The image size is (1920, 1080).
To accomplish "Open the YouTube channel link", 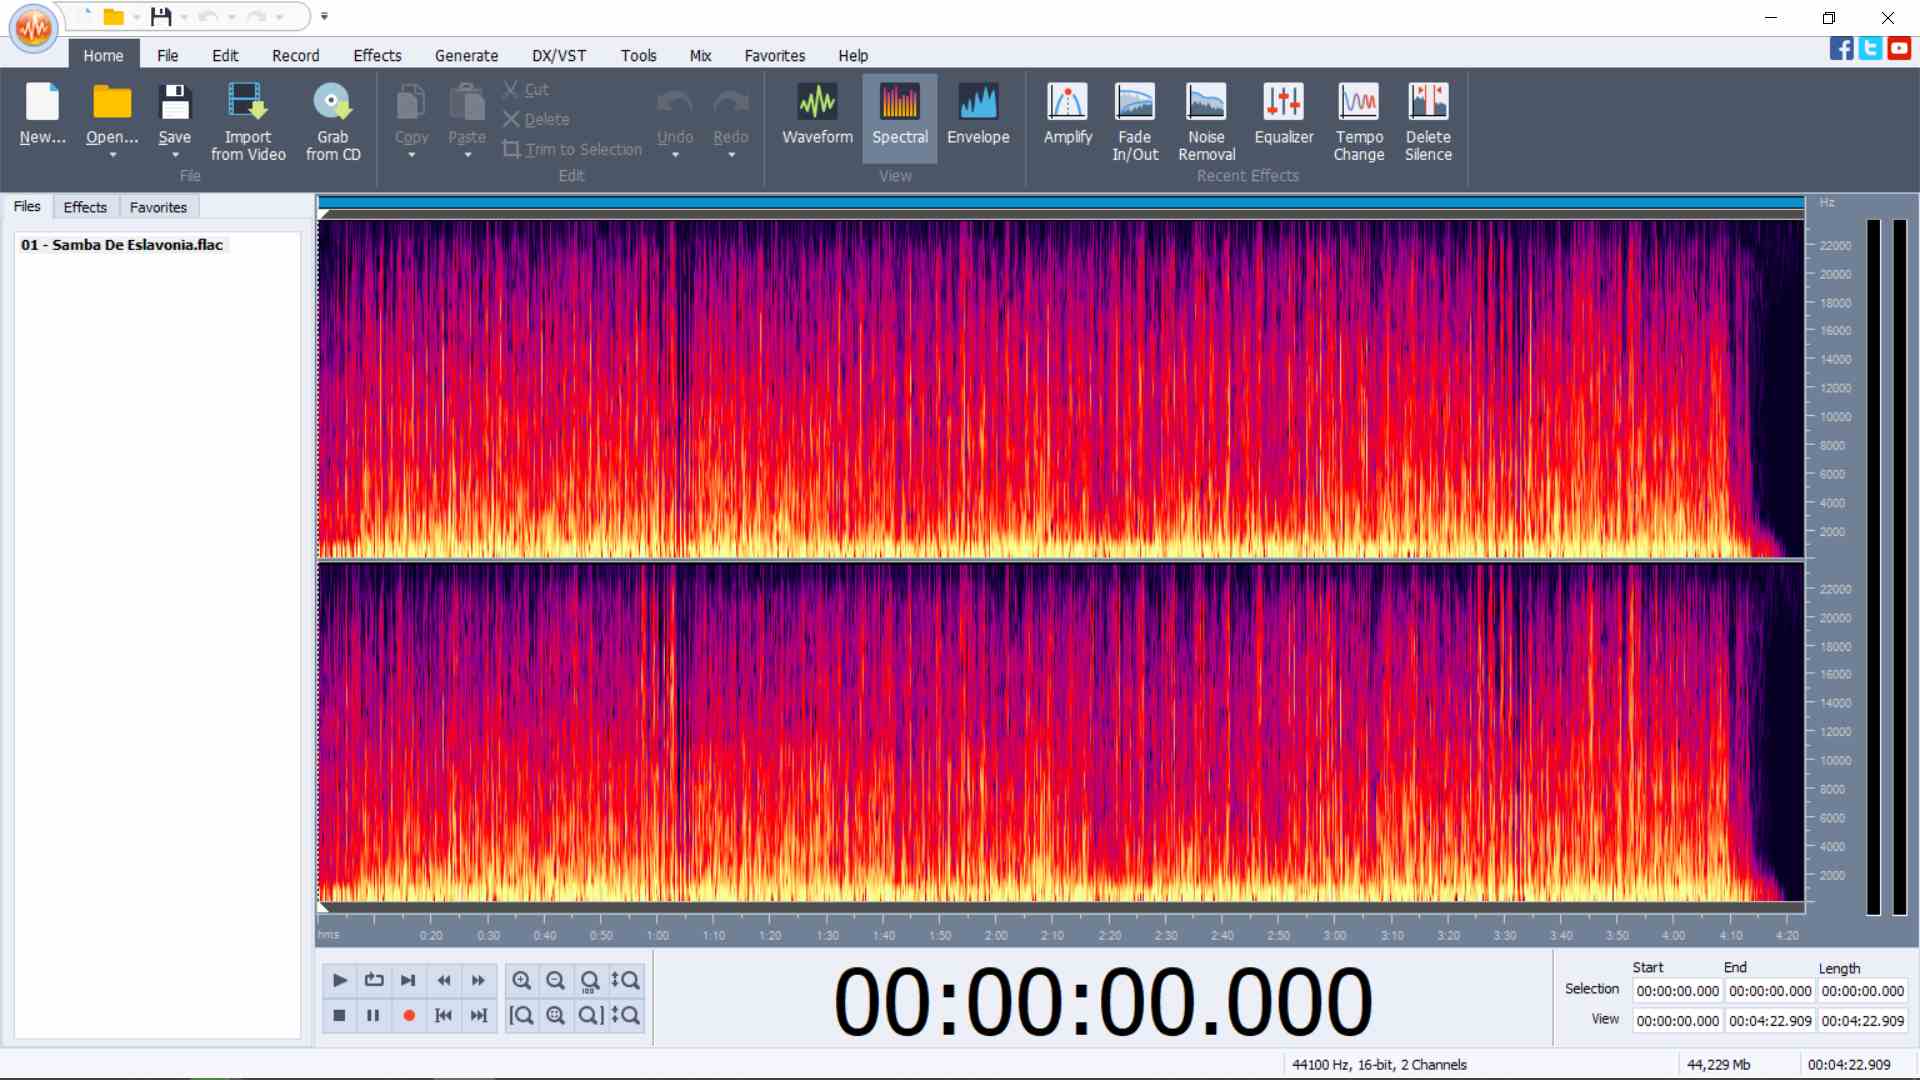I will (1898, 48).
